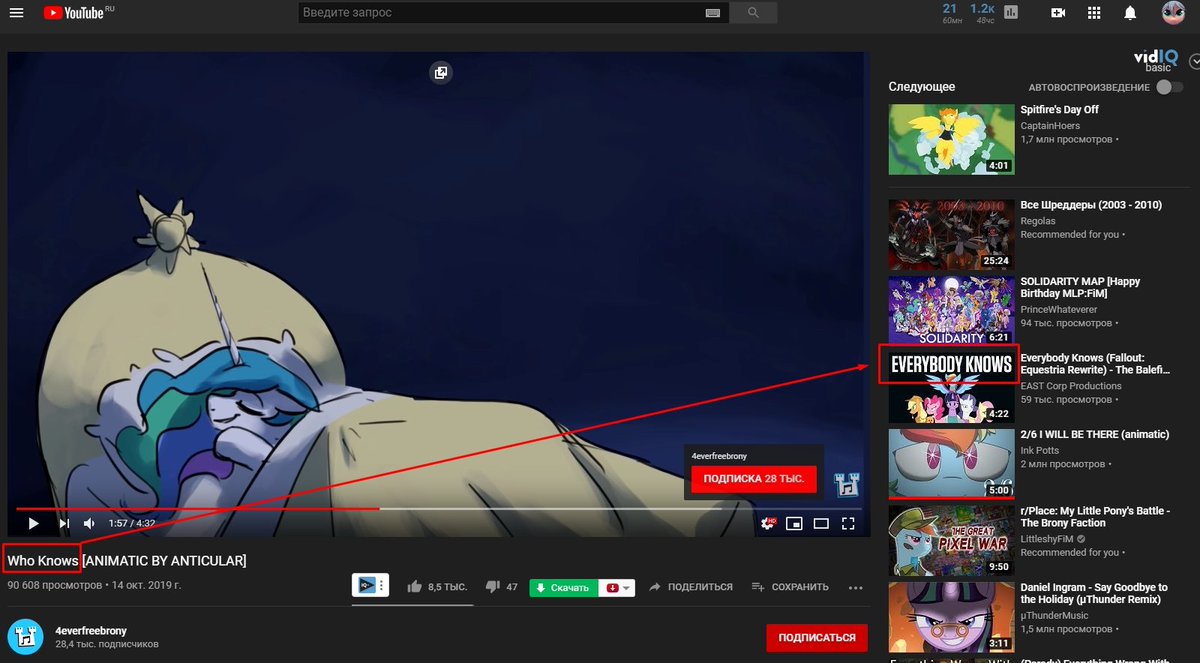Click channel name LittleshyFiM
This screenshot has width=1200, height=663.
[1049, 538]
